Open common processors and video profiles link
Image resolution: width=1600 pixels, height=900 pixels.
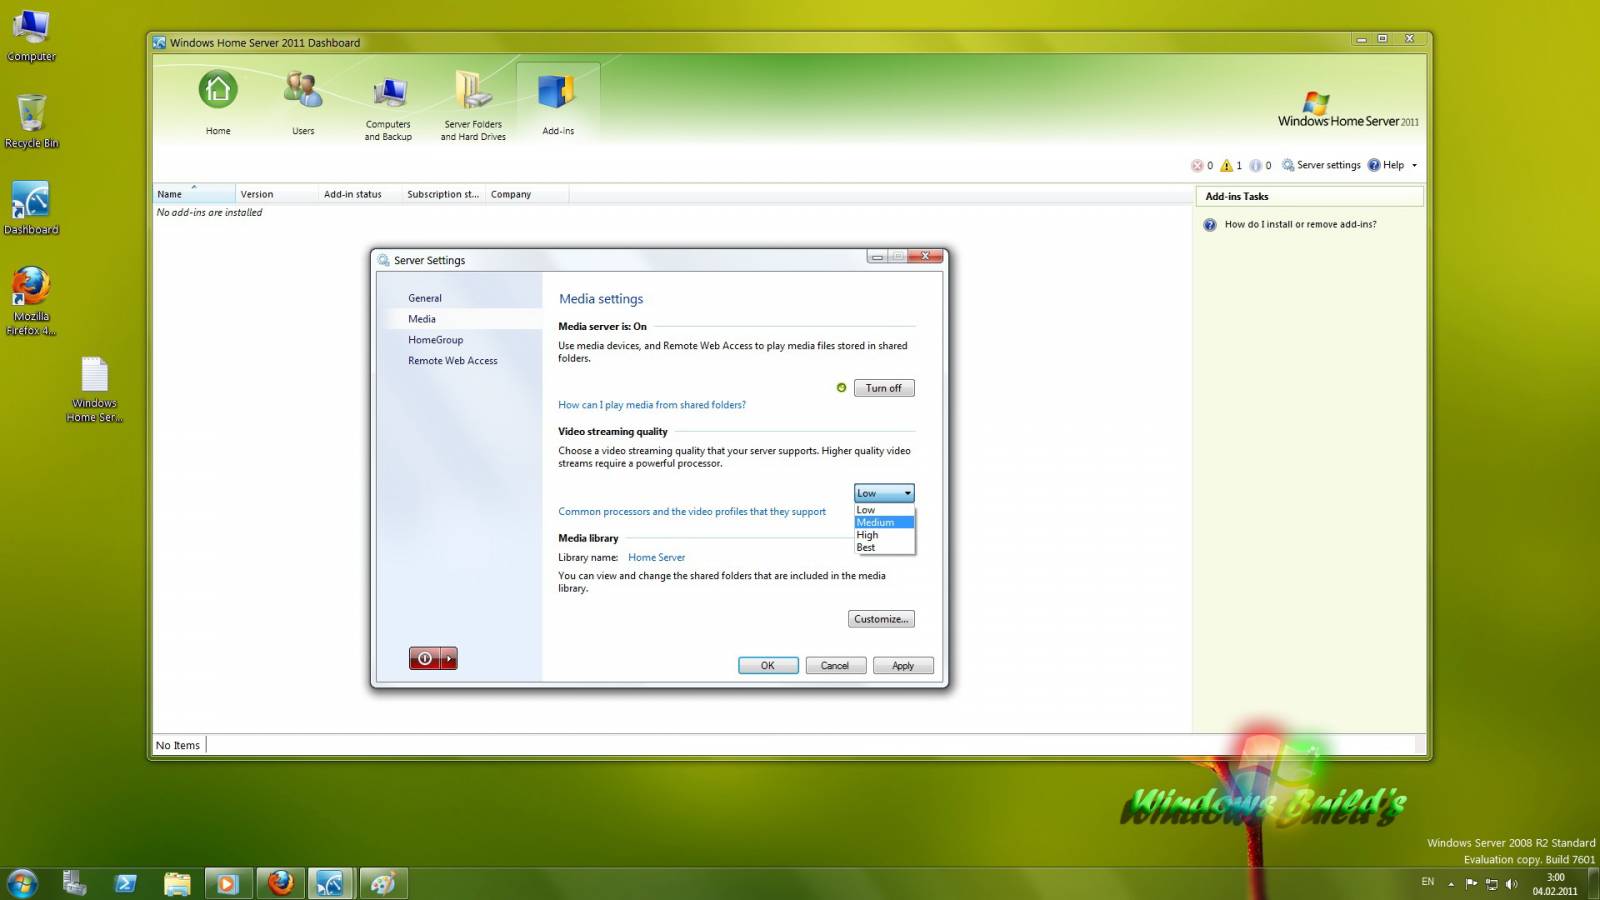692,512
